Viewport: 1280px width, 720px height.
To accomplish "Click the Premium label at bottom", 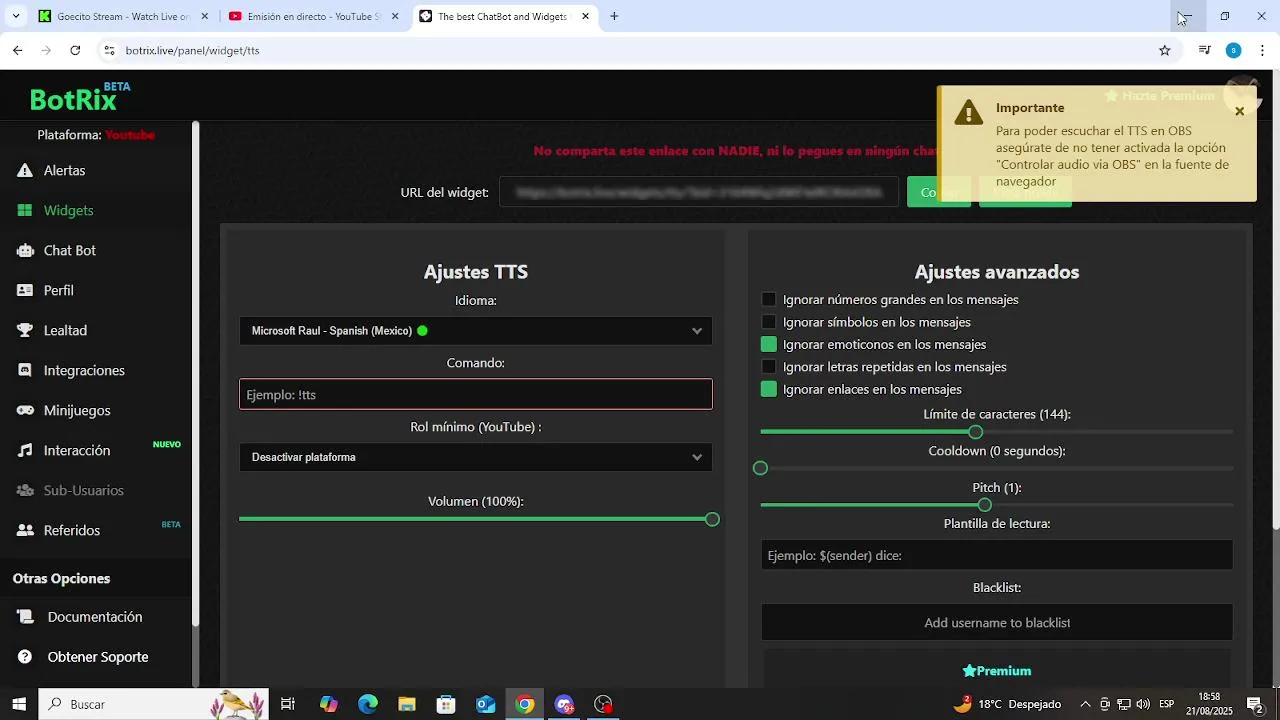I will coord(997,671).
